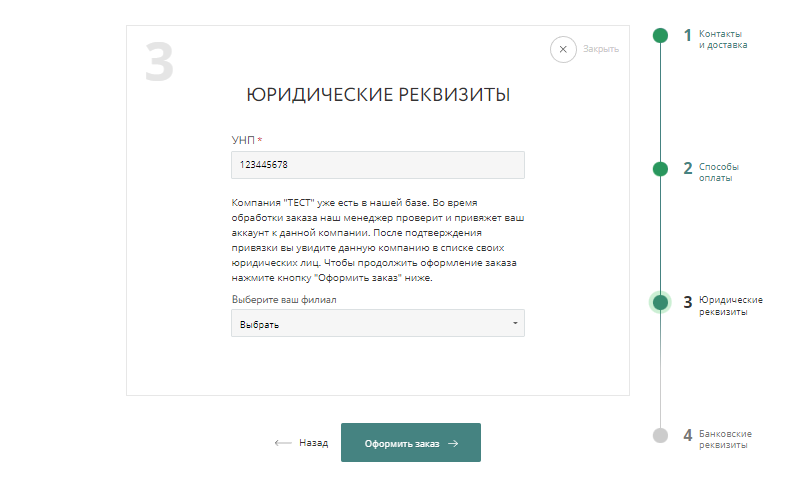Click the 'Закрыть' close label

click(601, 49)
